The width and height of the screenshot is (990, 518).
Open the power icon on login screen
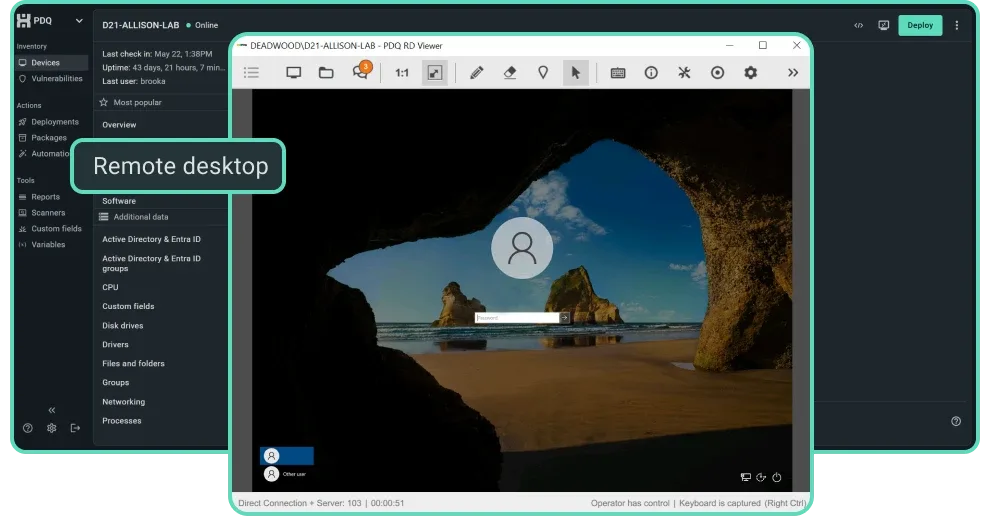point(777,478)
